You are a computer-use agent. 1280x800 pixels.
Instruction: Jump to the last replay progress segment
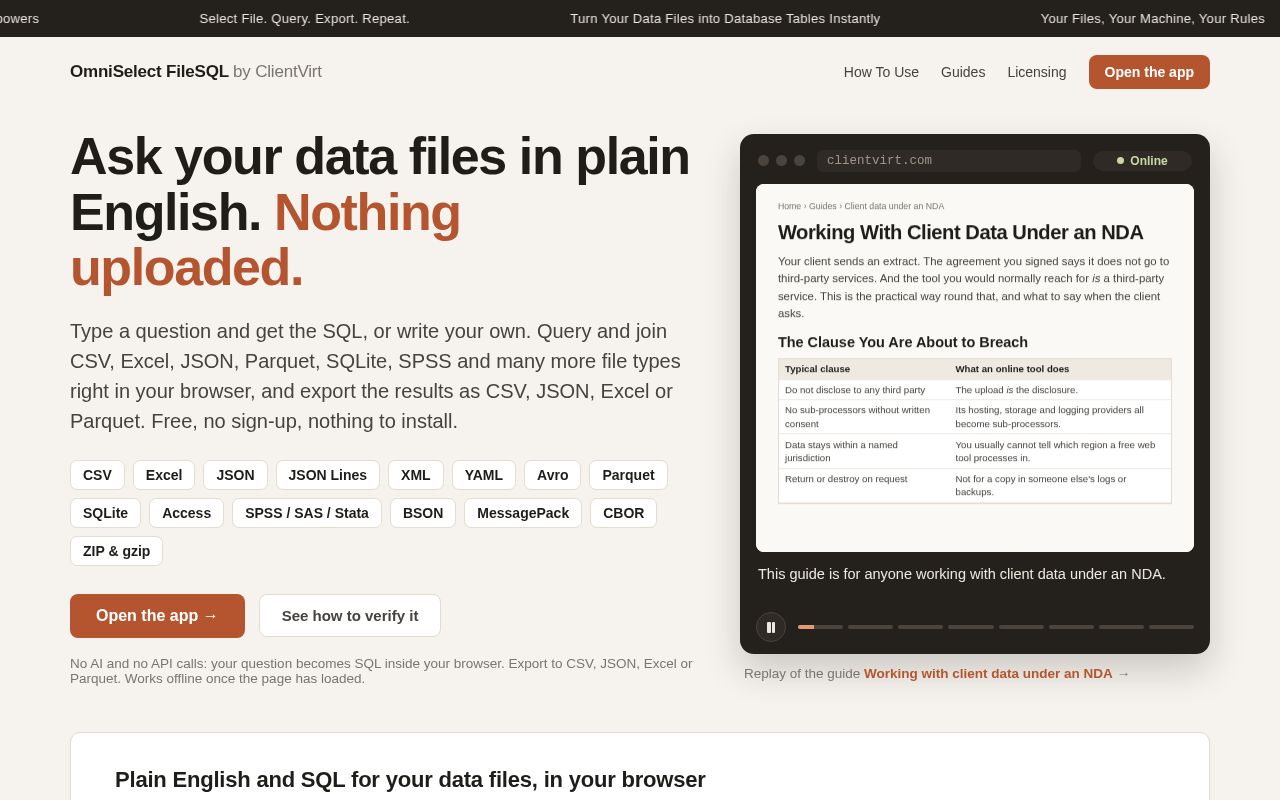[x=1171, y=627]
